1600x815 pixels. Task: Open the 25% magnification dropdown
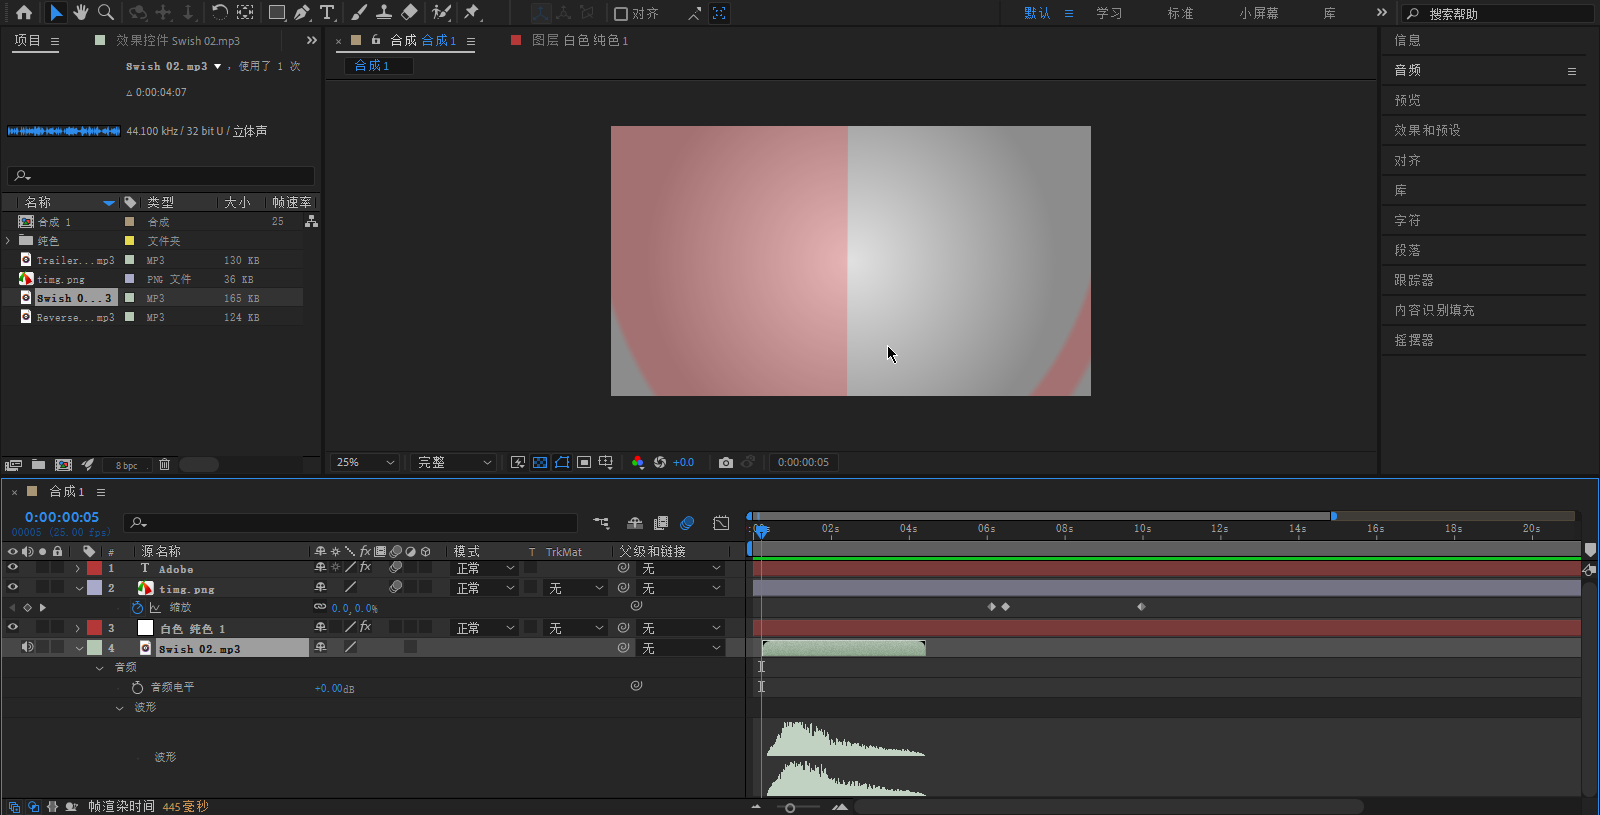tap(365, 462)
